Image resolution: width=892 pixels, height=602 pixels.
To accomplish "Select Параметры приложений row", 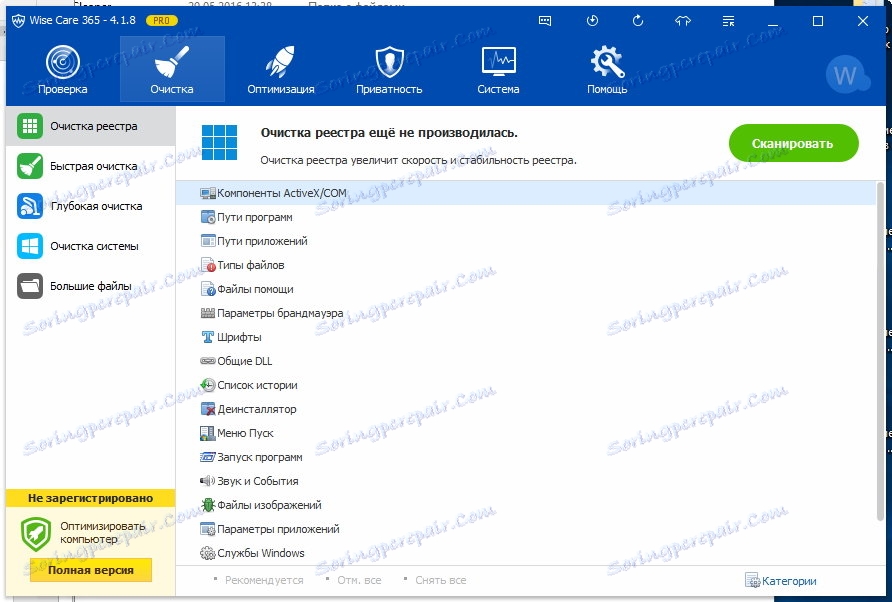I will coord(526,529).
